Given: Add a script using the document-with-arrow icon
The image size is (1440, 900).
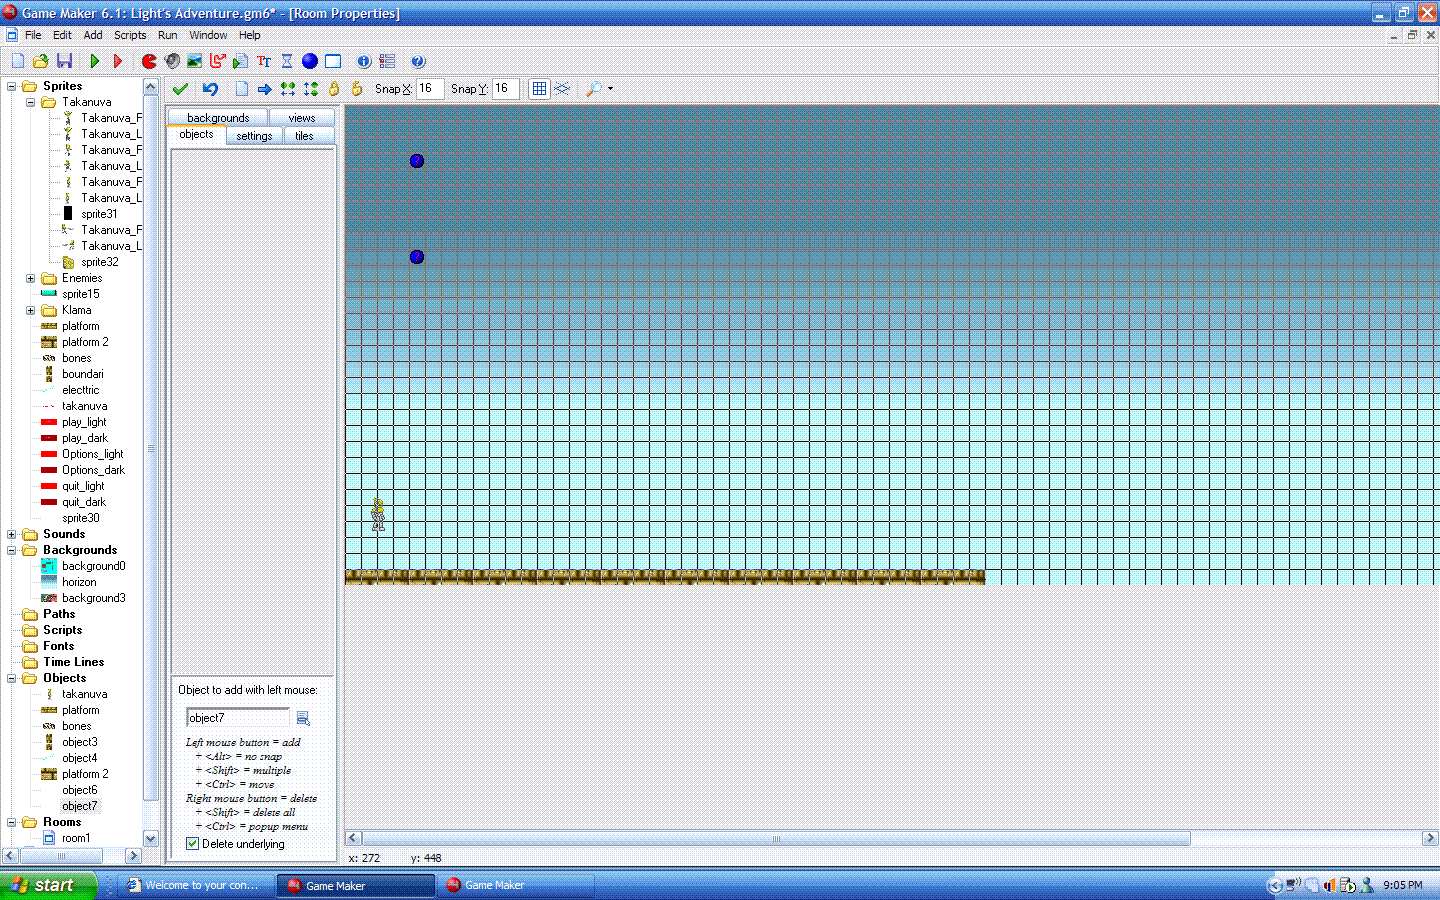Looking at the screenshot, I should (x=241, y=61).
